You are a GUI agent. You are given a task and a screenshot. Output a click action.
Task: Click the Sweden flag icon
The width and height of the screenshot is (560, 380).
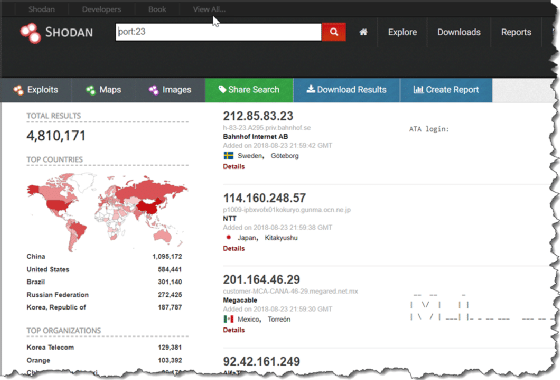pyautogui.click(x=228, y=155)
